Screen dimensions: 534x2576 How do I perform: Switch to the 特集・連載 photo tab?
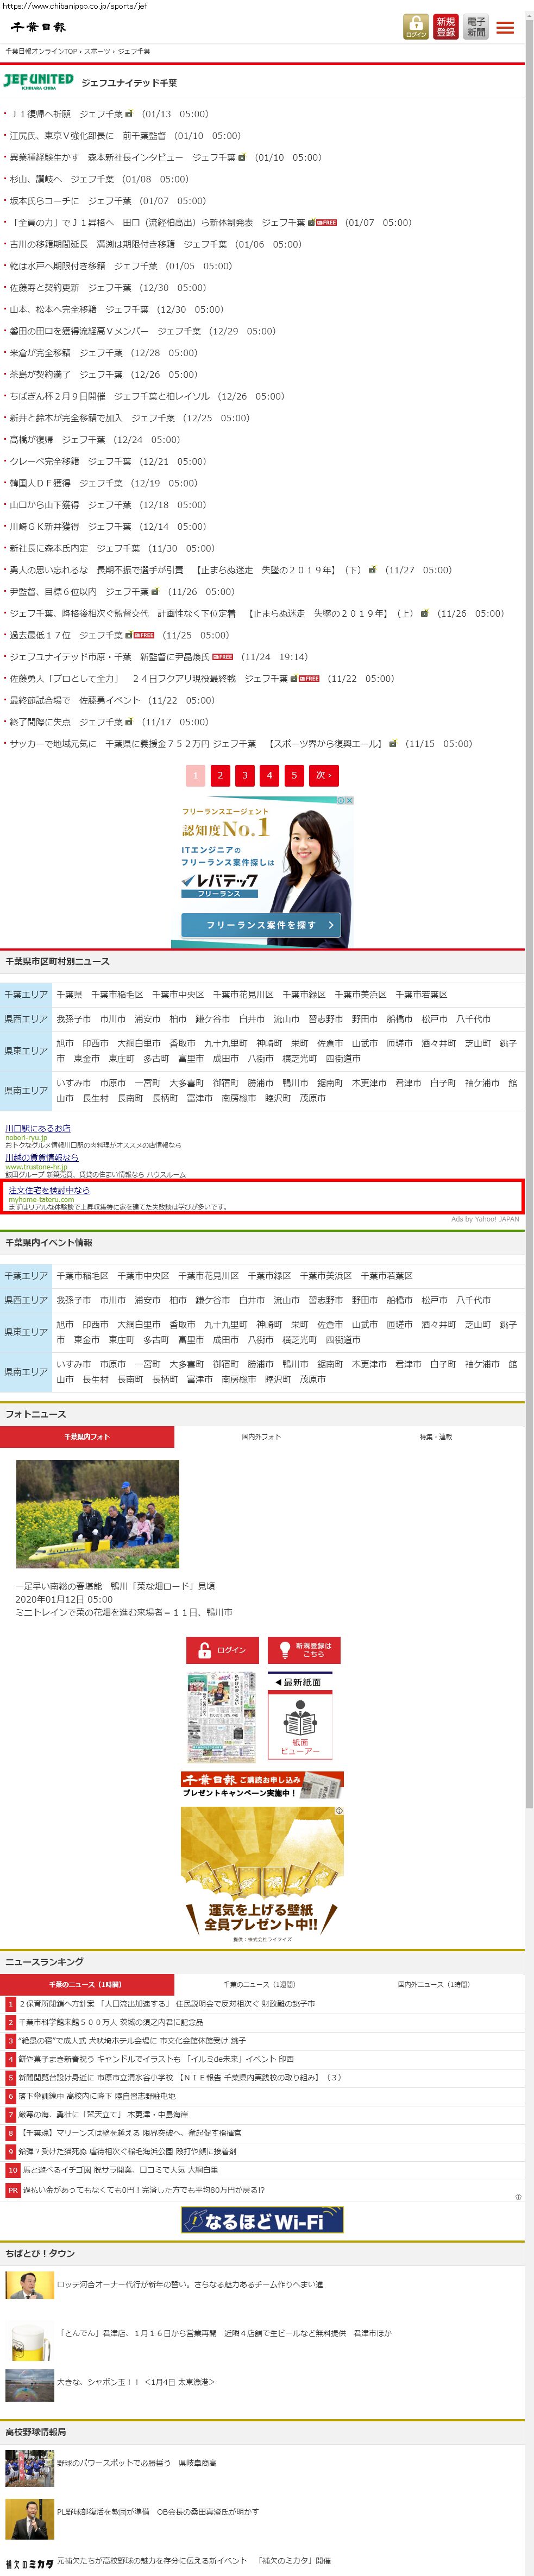pyautogui.click(x=436, y=1437)
